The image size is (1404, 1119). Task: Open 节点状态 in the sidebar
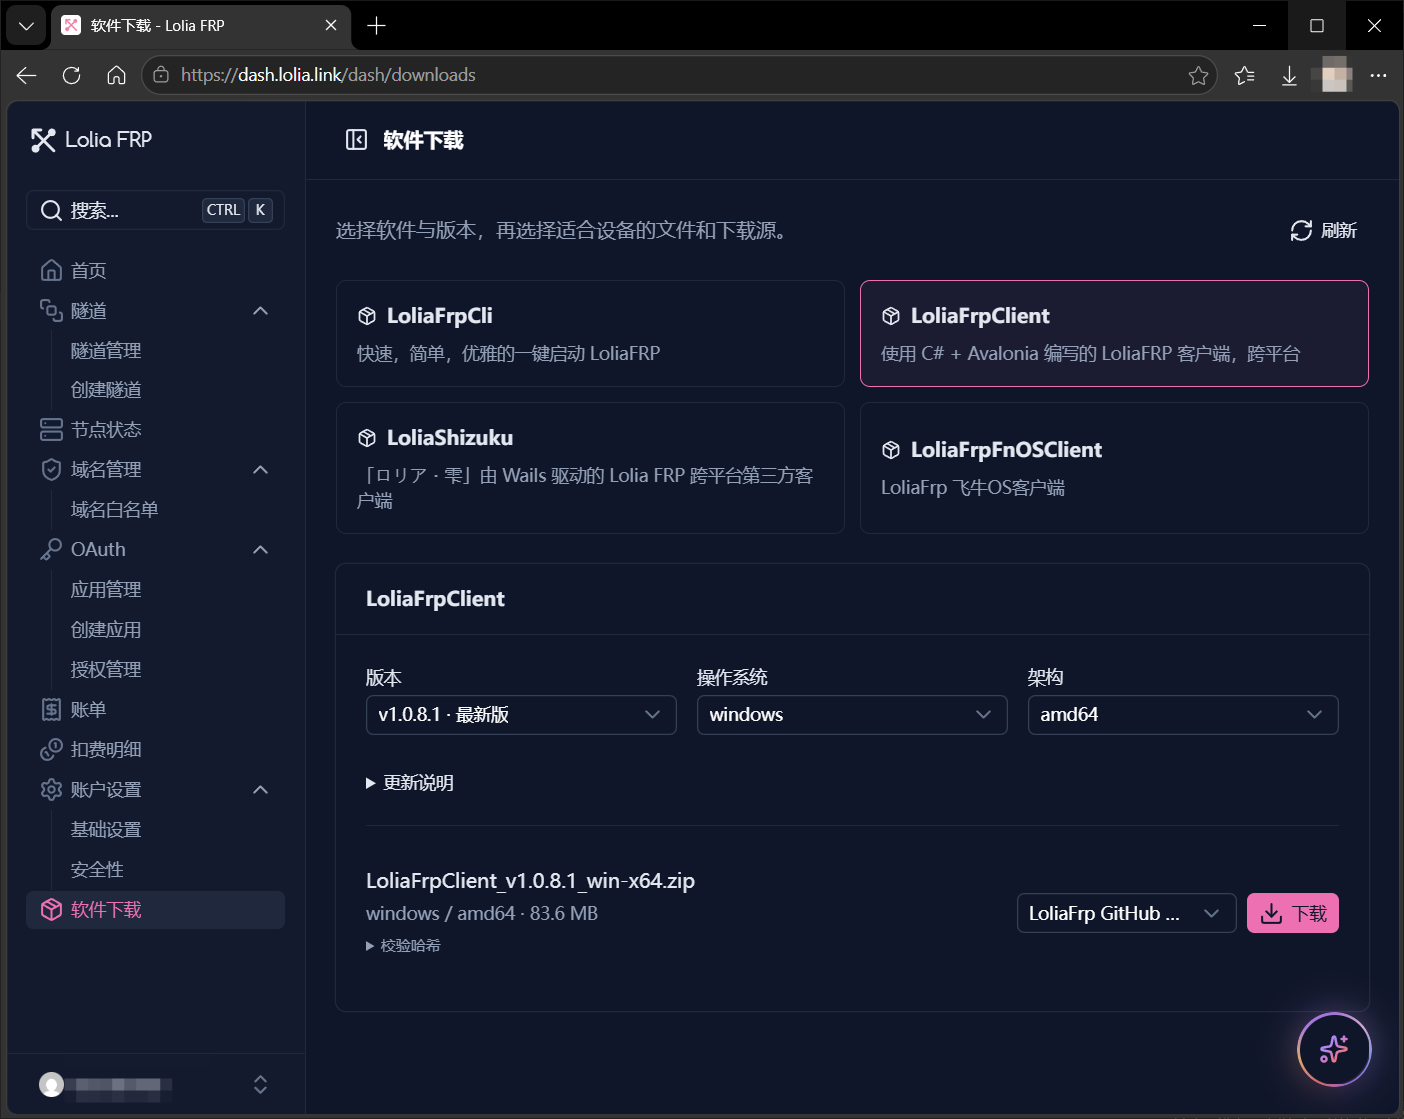156,430
